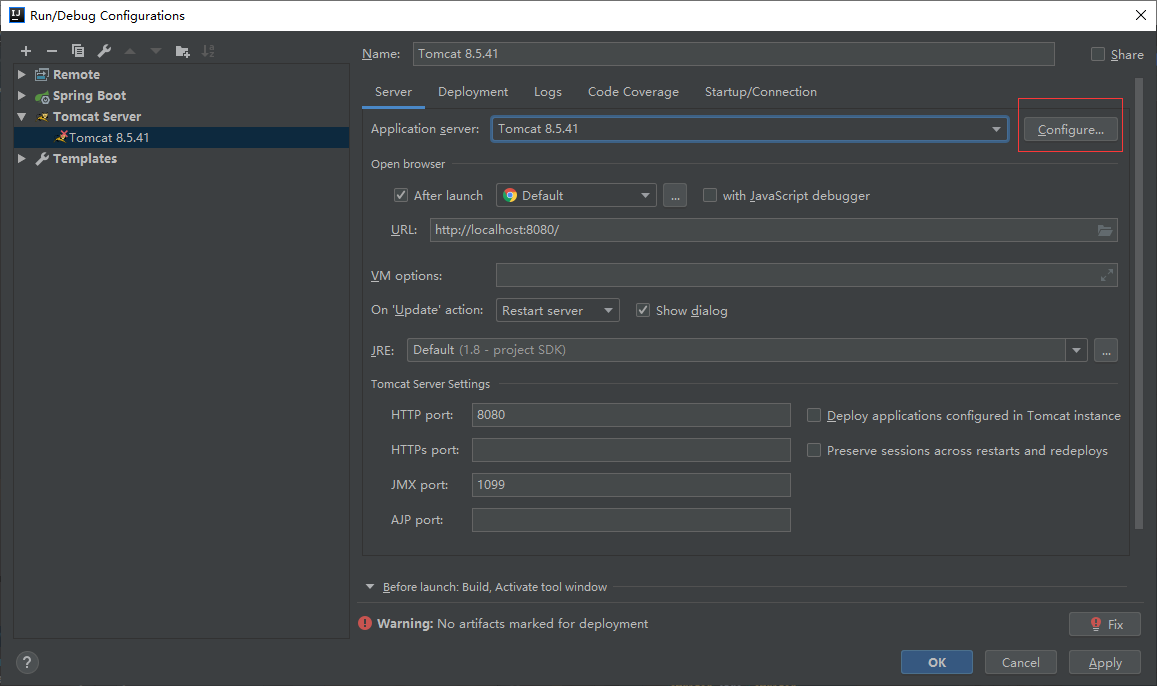Click the HTTPs port field
Image resolution: width=1157 pixels, height=686 pixels.
point(631,450)
